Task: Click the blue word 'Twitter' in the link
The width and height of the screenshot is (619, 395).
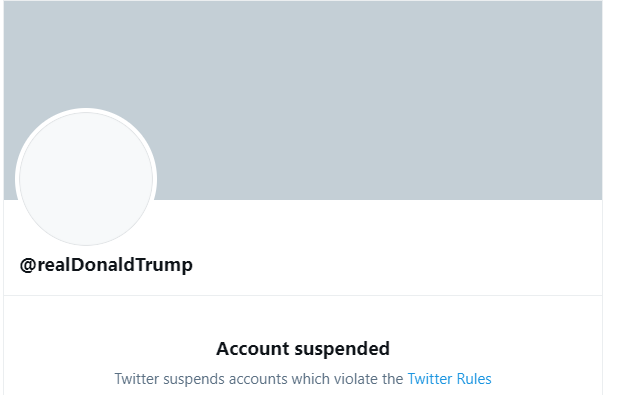Action: [x=430, y=379]
